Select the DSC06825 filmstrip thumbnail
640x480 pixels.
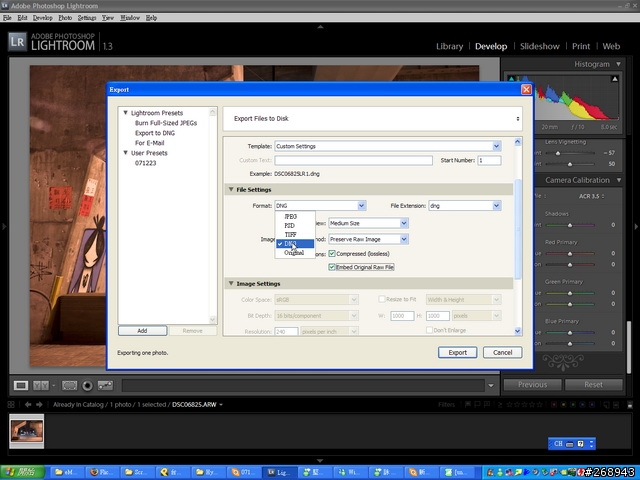[x=27, y=431]
